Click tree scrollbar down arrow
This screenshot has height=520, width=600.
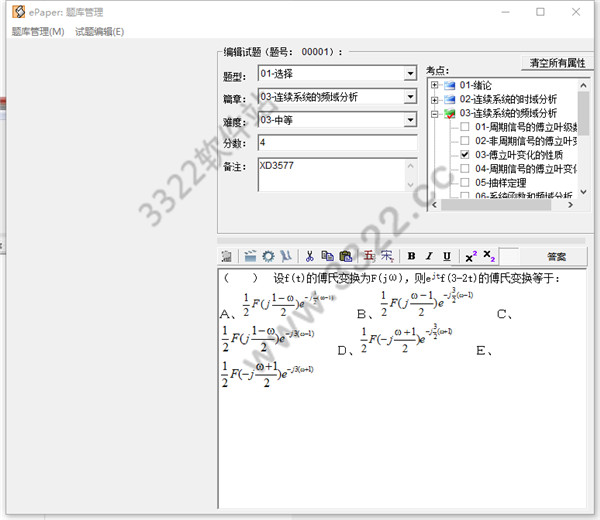[x=583, y=192]
